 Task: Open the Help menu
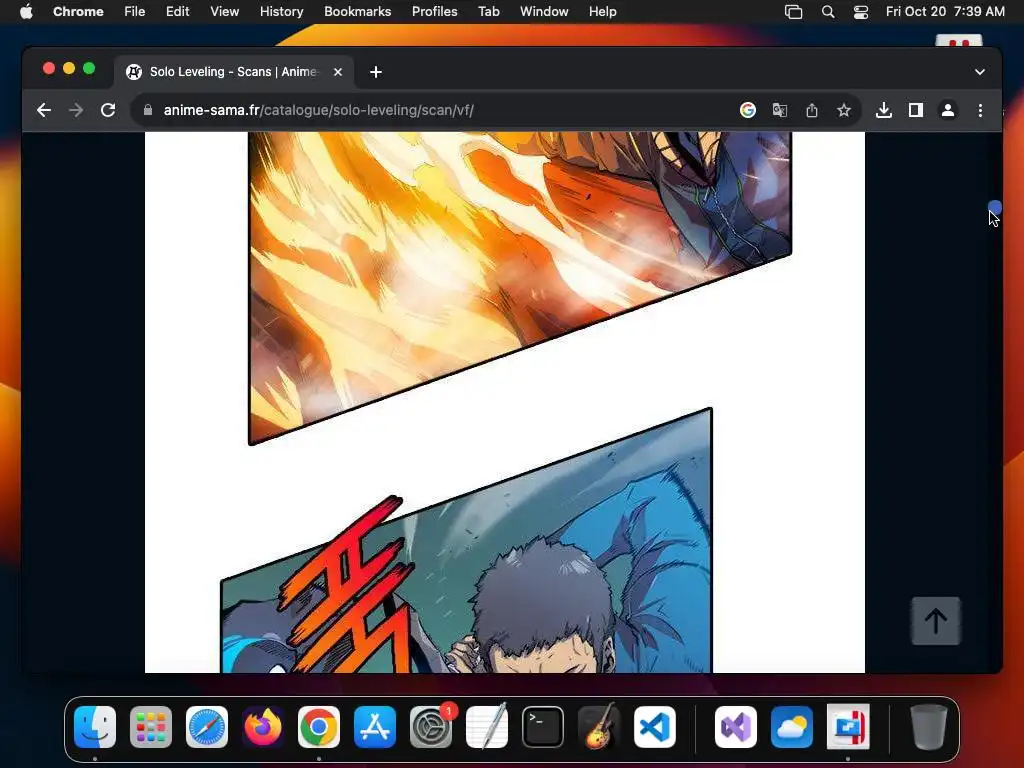602,12
